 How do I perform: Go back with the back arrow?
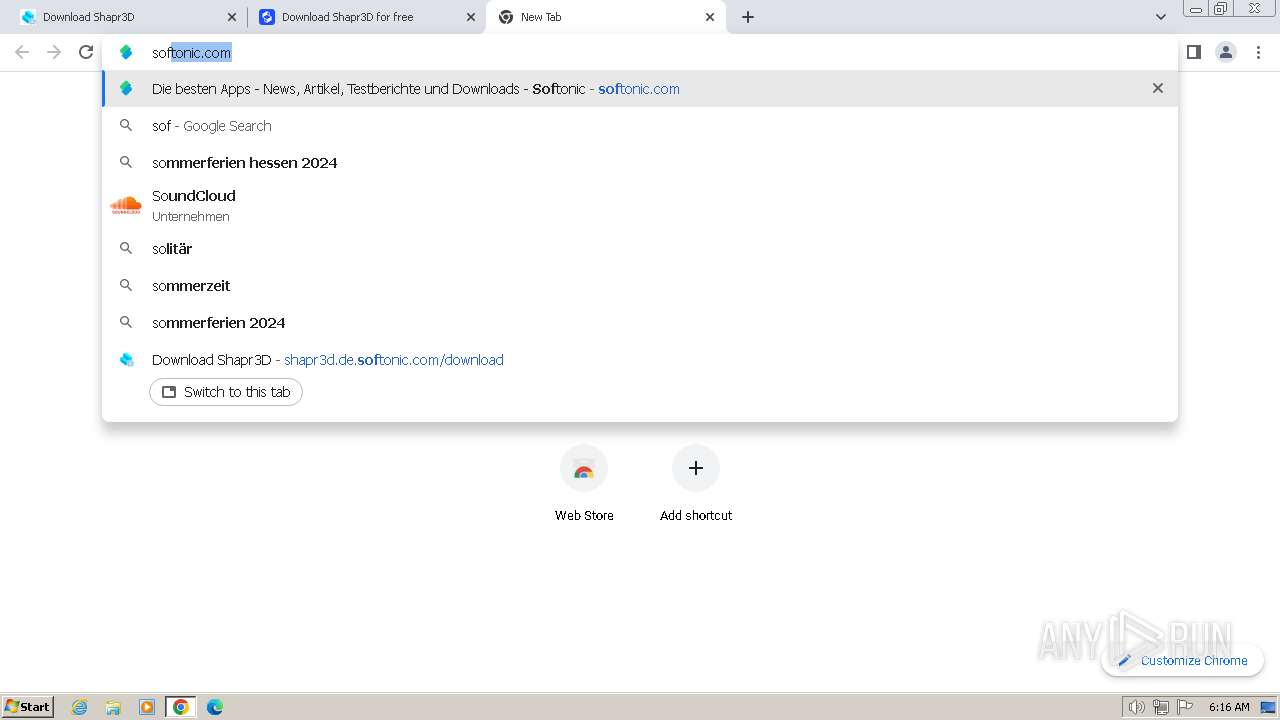[x=22, y=52]
